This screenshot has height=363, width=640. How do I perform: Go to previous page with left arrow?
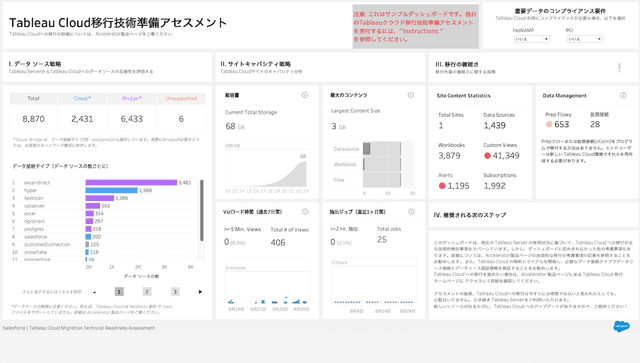[94, 292]
